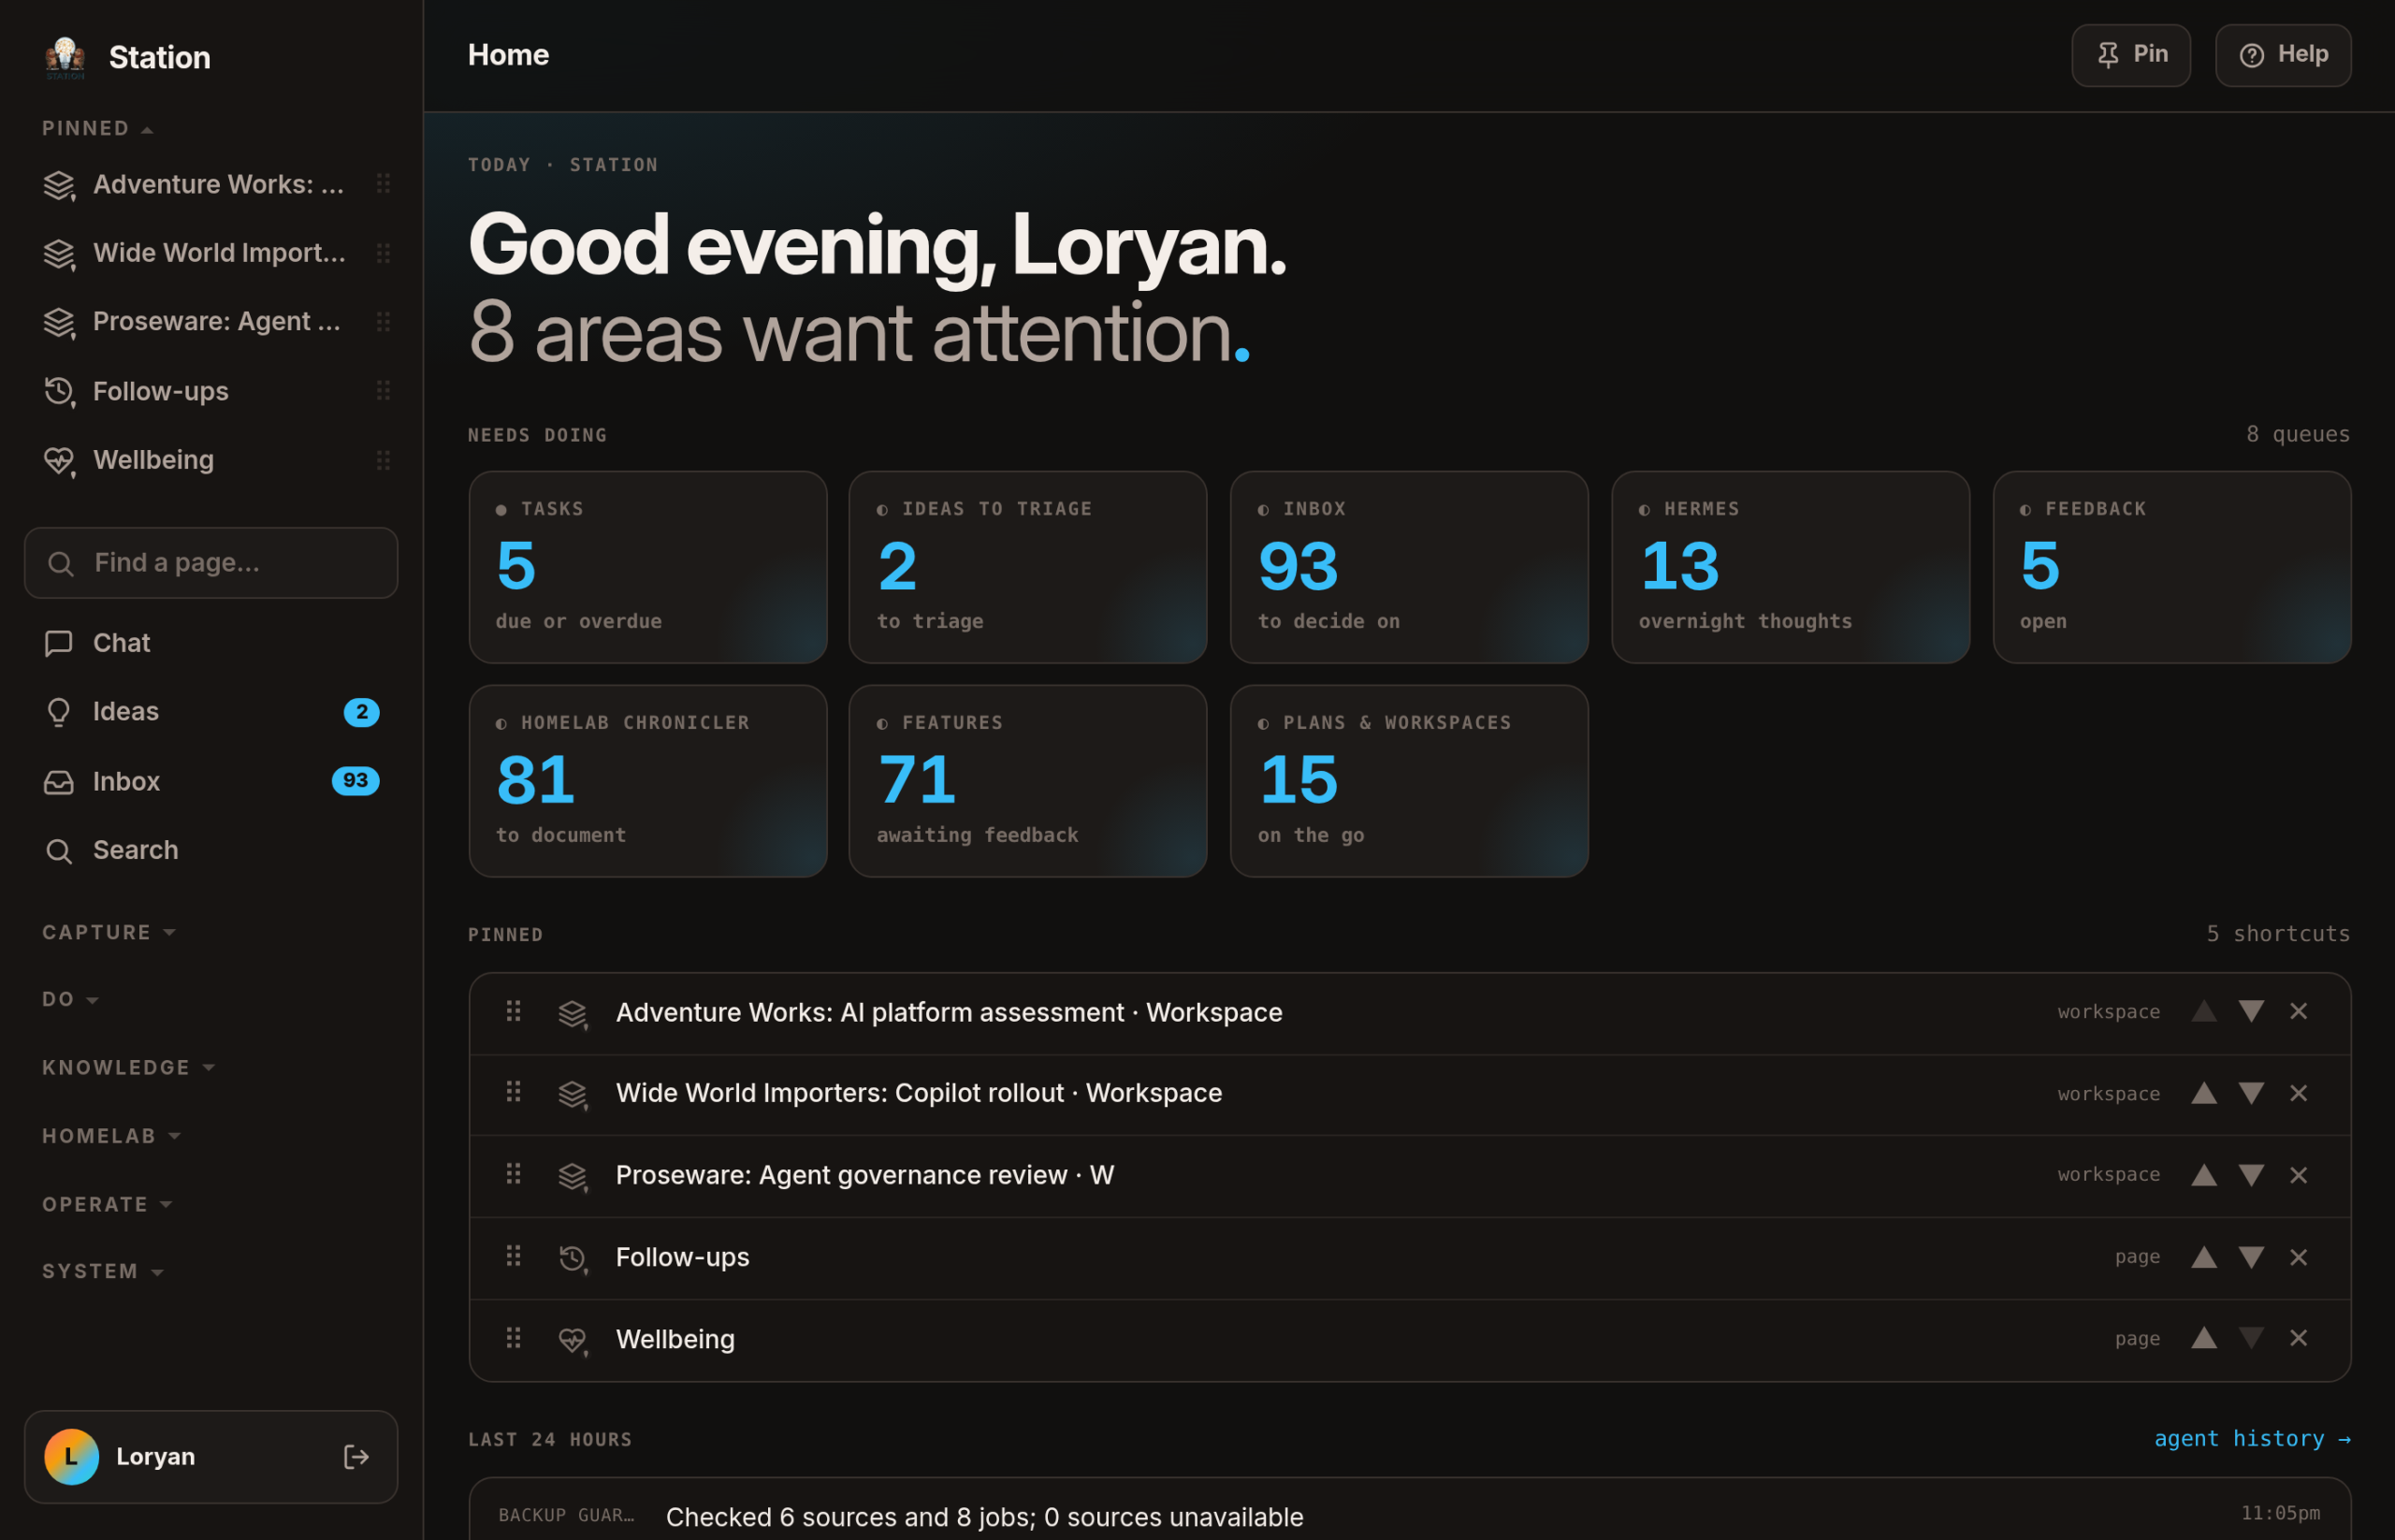Expand the OPERATE sidebar section
The image size is (2395, 1540).
click(x=107, y=1204)
